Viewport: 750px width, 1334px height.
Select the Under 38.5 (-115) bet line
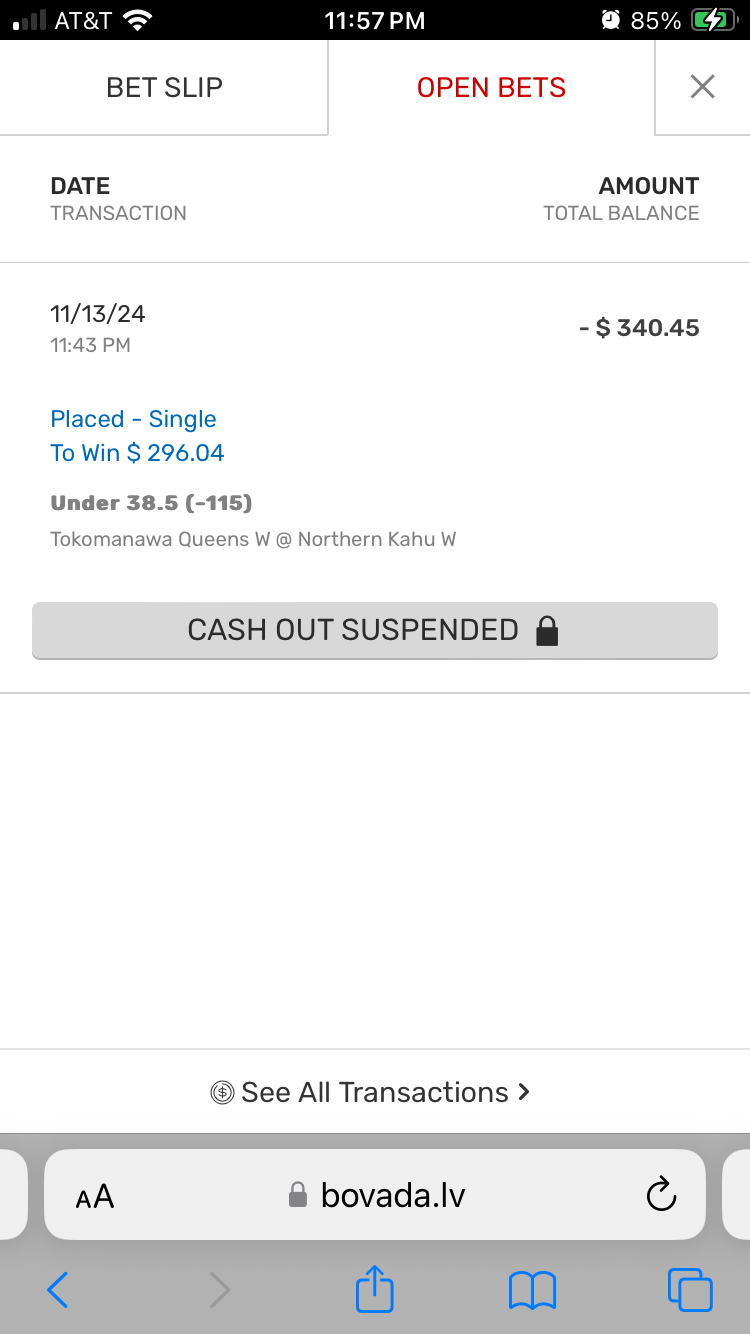click(151, 503)
